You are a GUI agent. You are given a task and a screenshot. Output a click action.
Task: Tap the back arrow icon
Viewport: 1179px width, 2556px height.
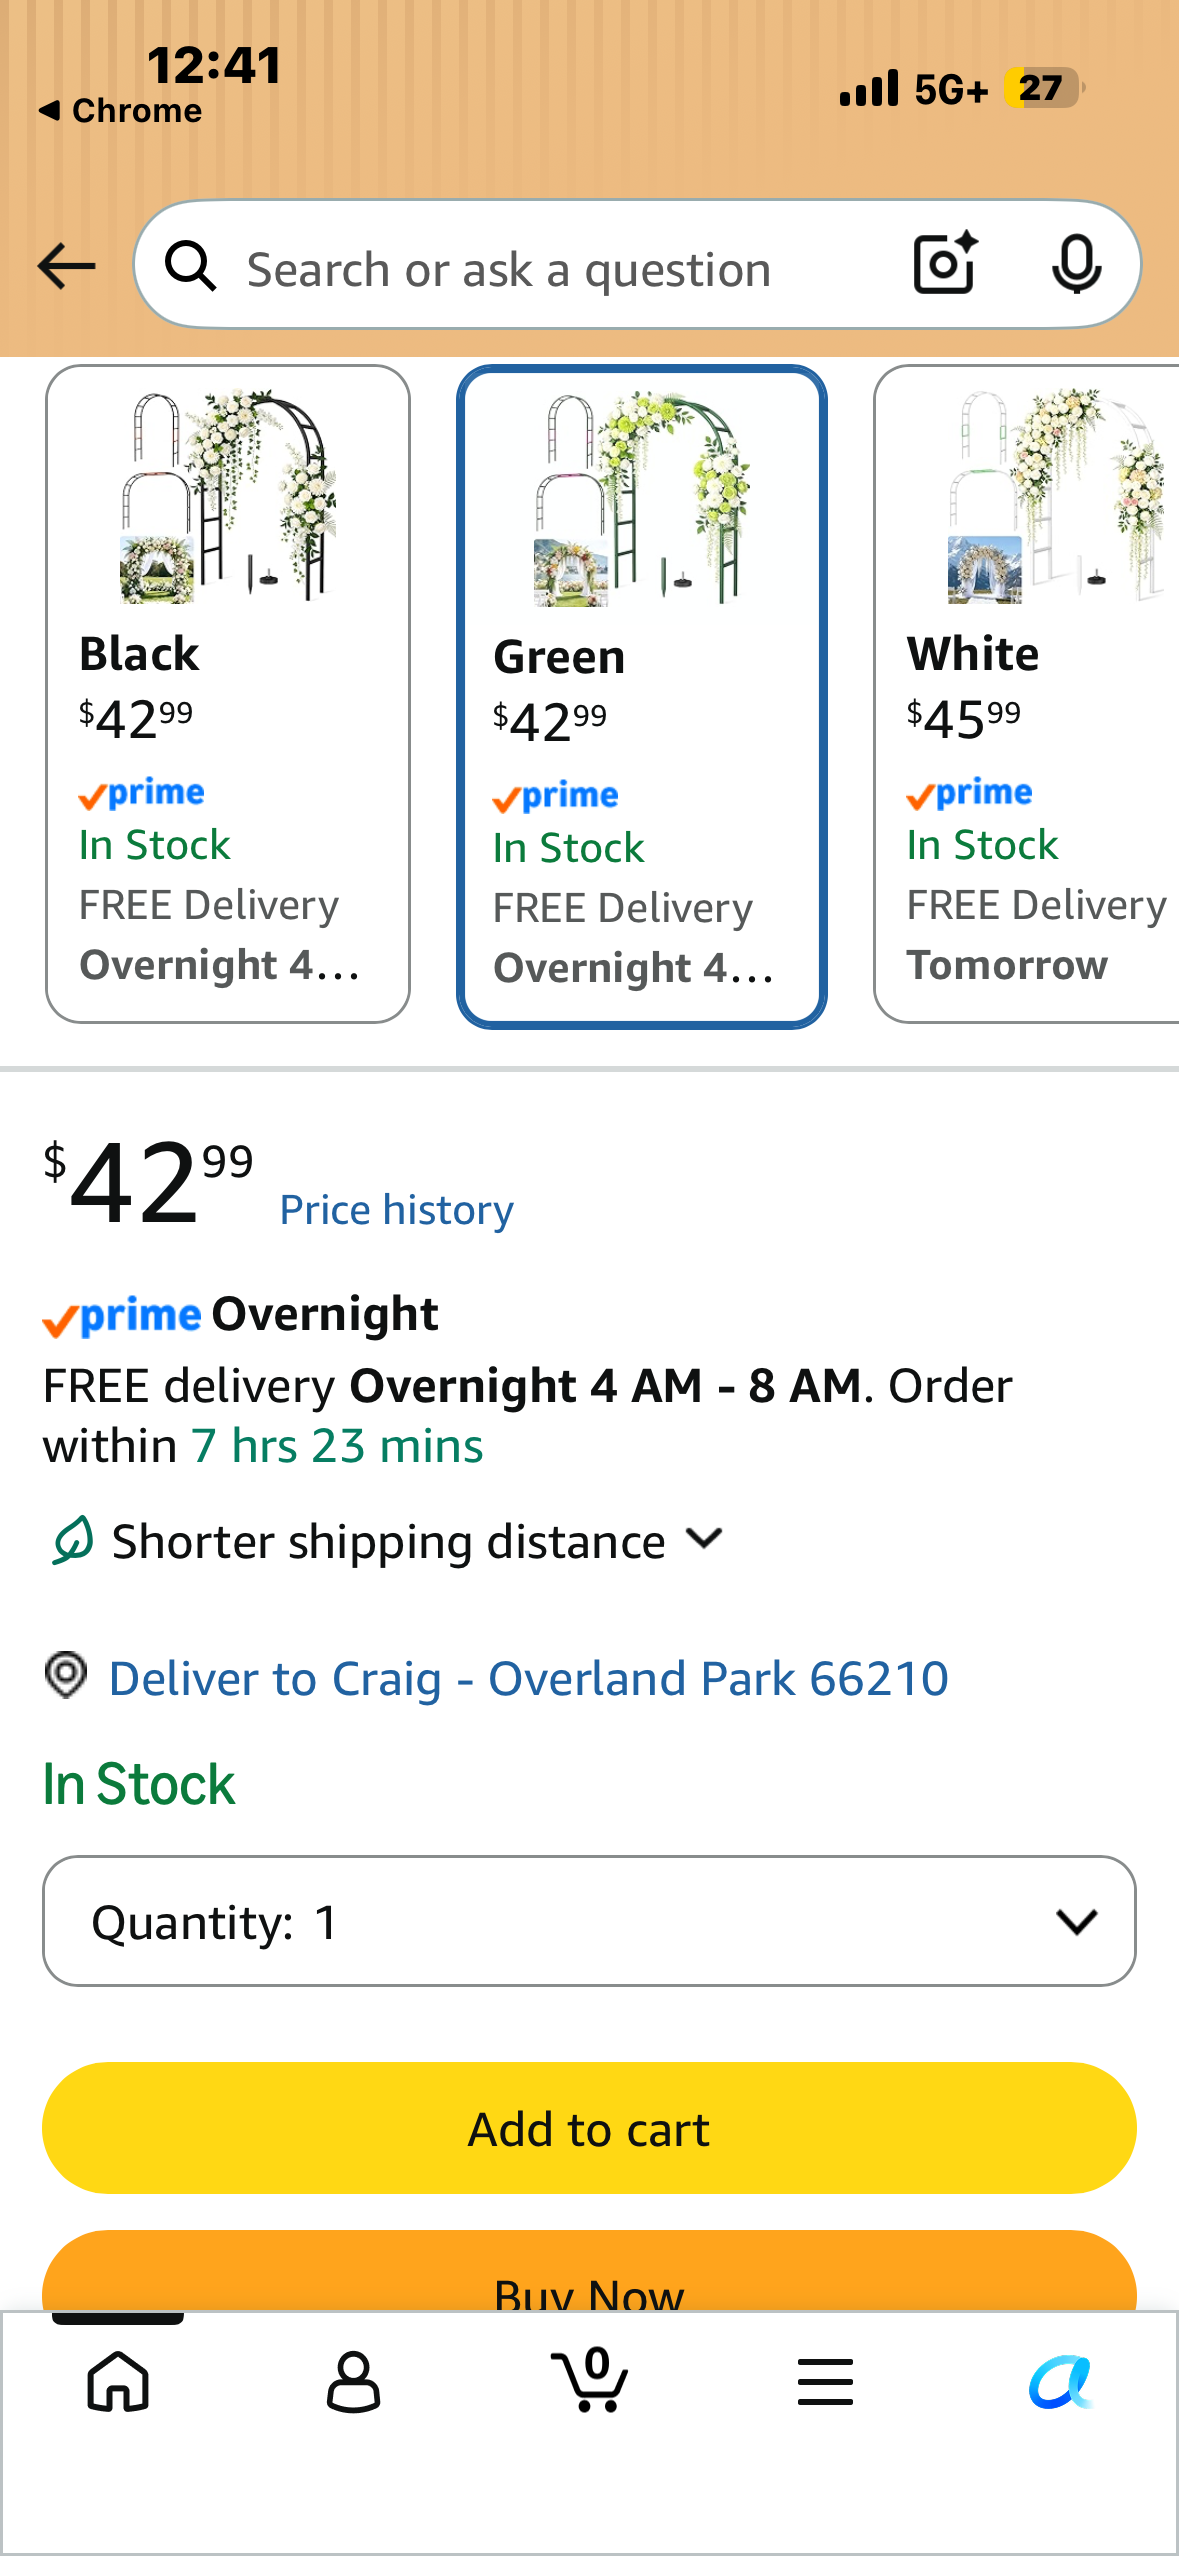[x=66, y=267]
